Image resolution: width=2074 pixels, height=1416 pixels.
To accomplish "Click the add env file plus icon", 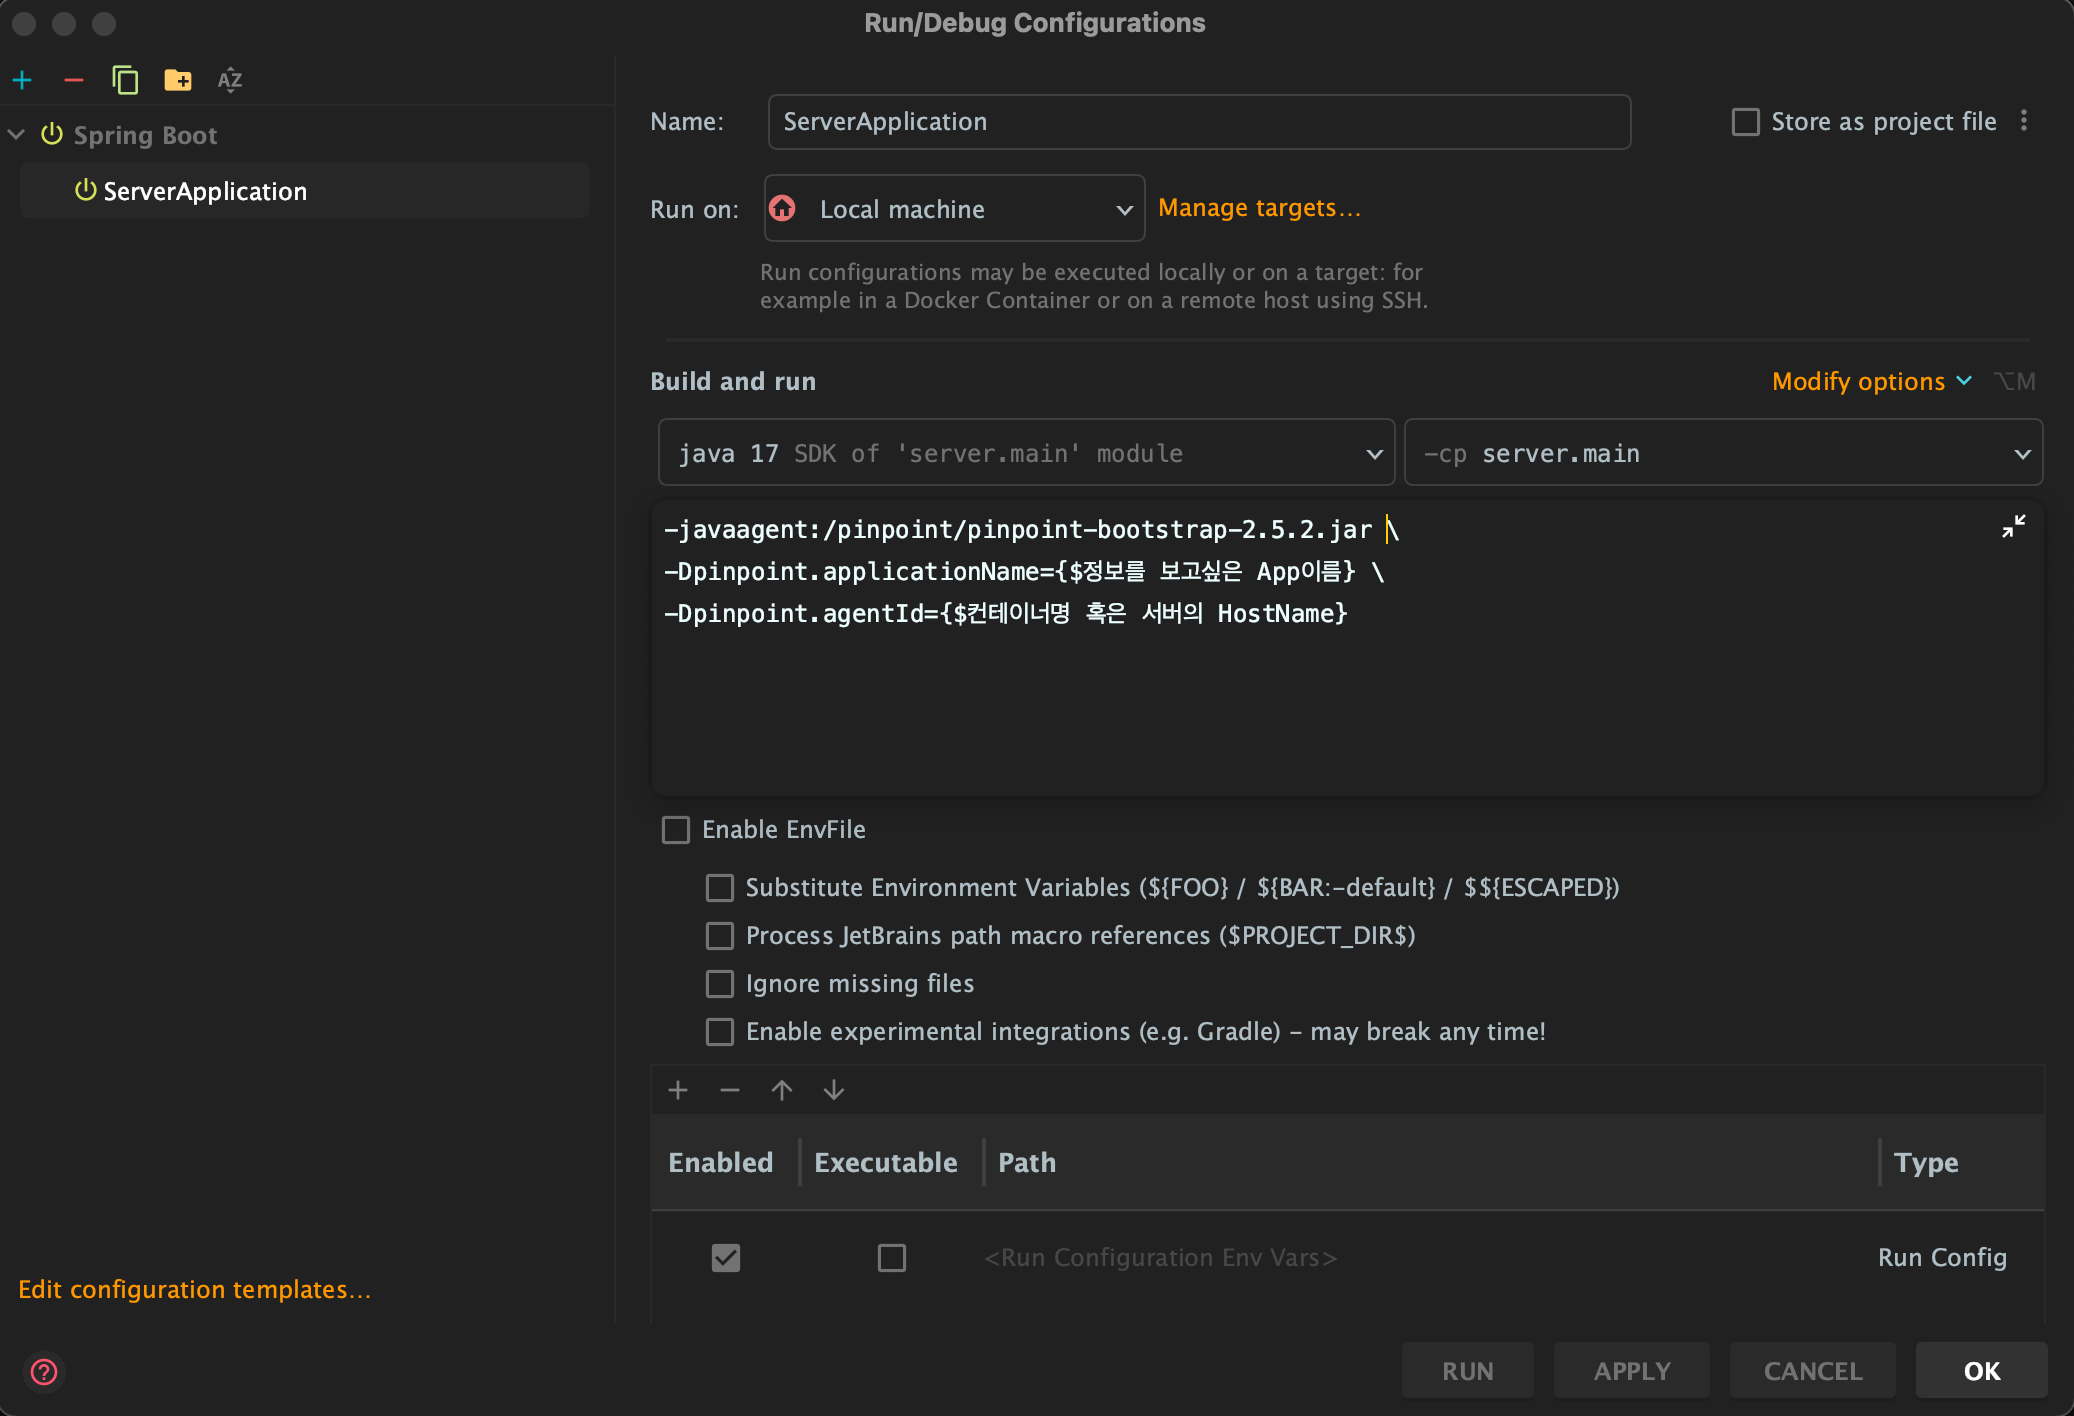I will click(x=678, y=1090).
